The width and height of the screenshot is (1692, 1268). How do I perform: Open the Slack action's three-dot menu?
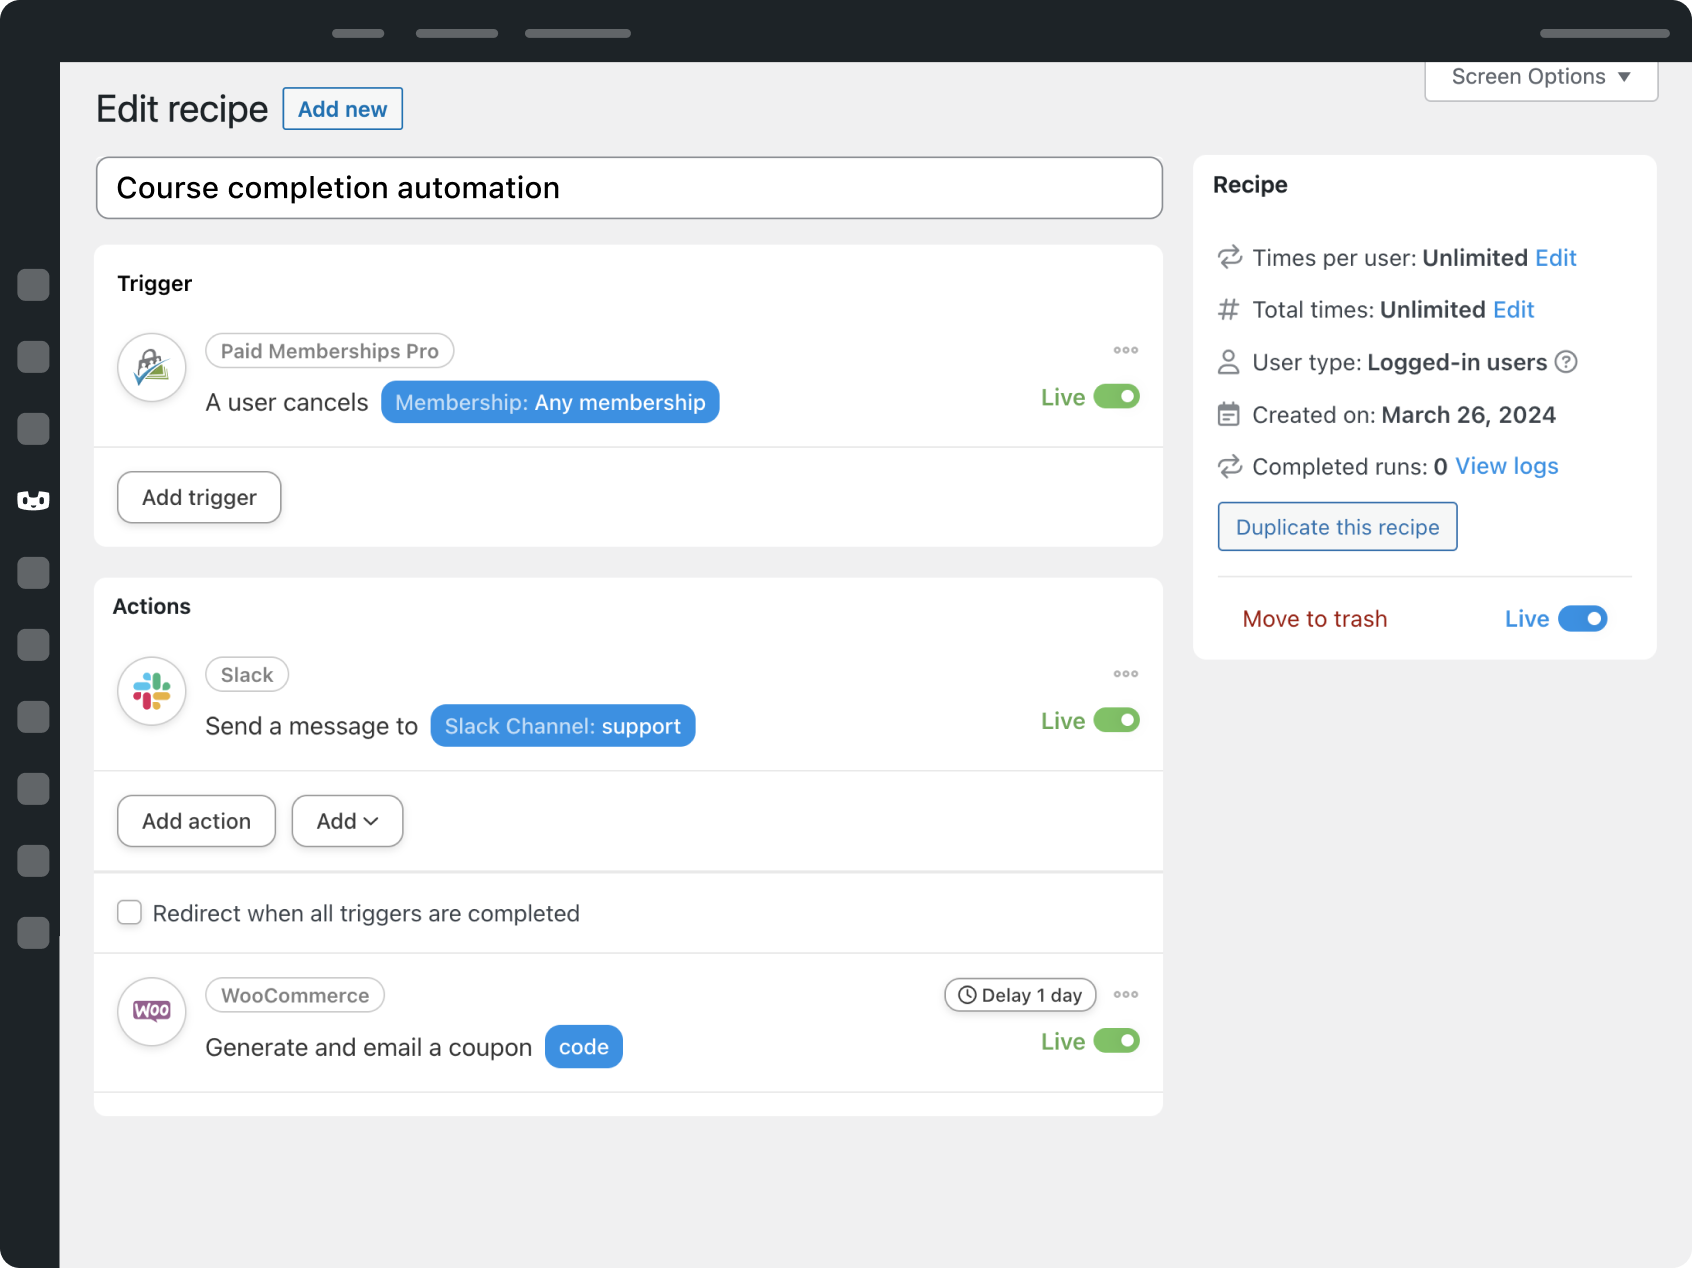1125,674
